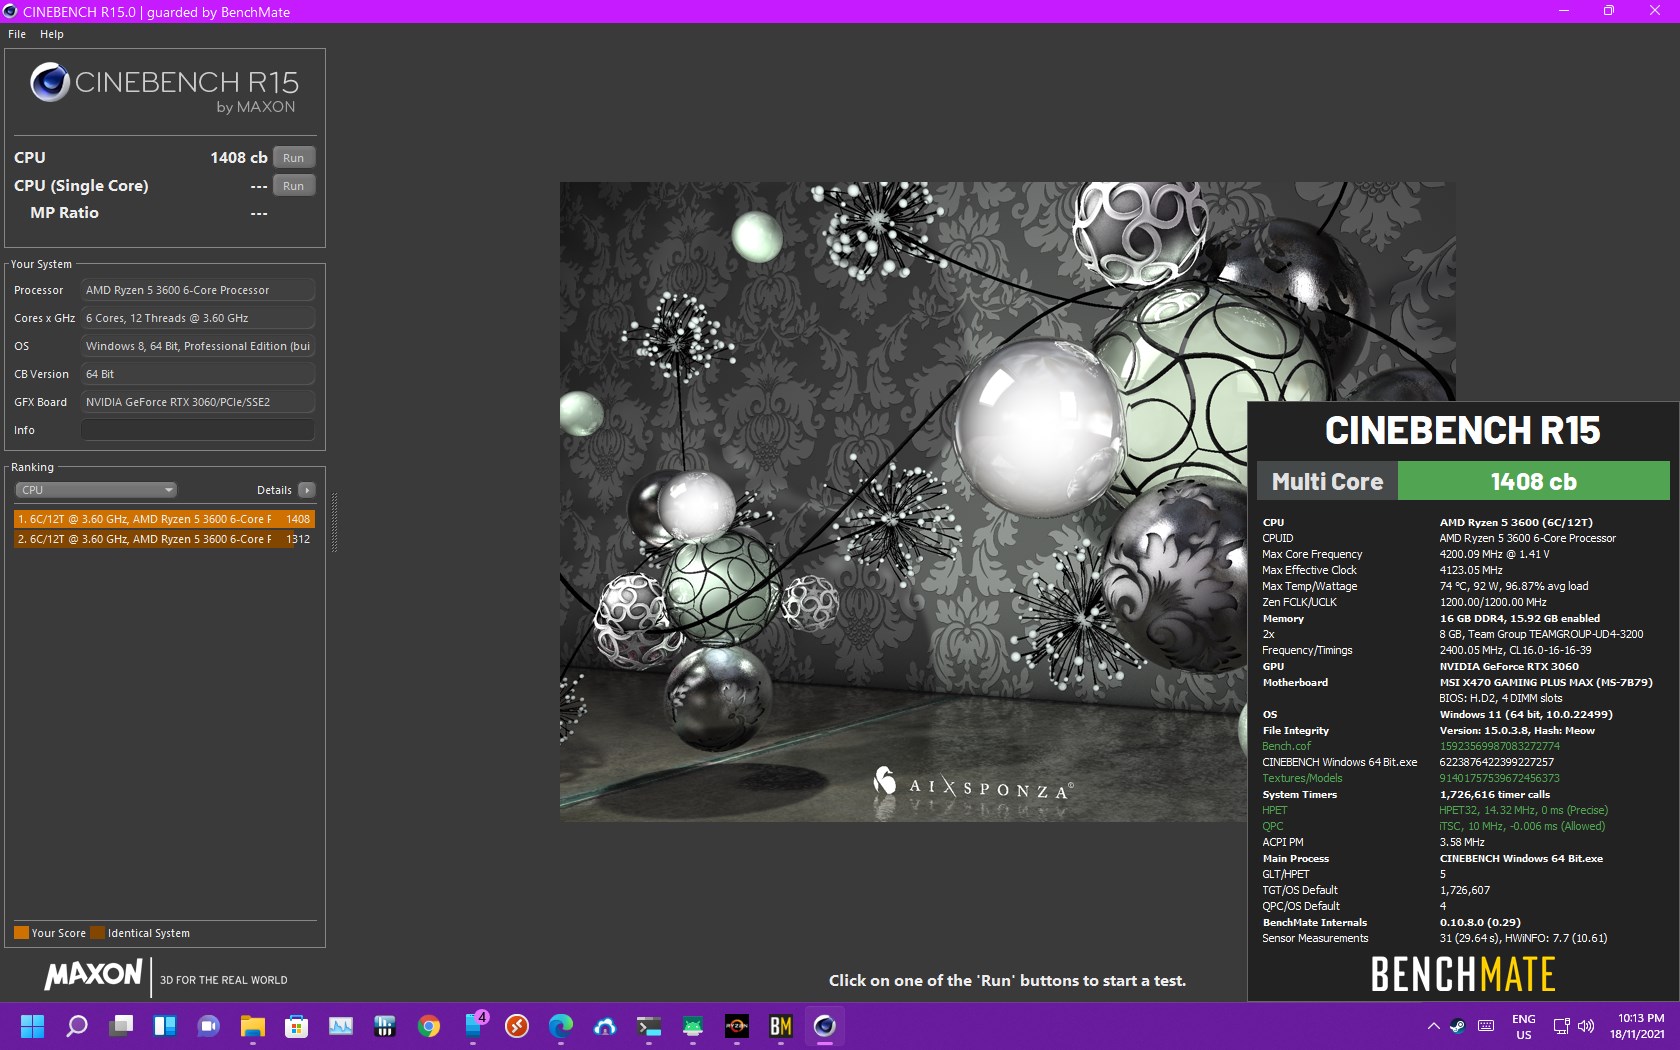This screenshot has height=1050, width=1680.
Task: Open taskbar Search
Action: point(77,1026)
